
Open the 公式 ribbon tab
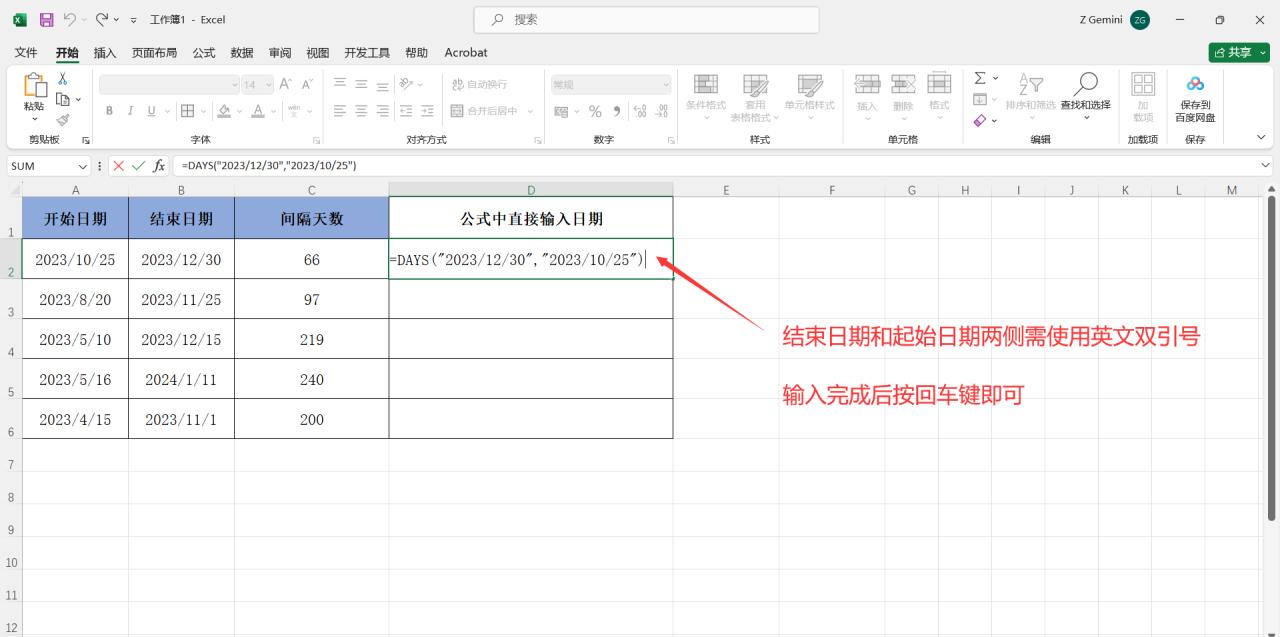(x=204, y=52)
